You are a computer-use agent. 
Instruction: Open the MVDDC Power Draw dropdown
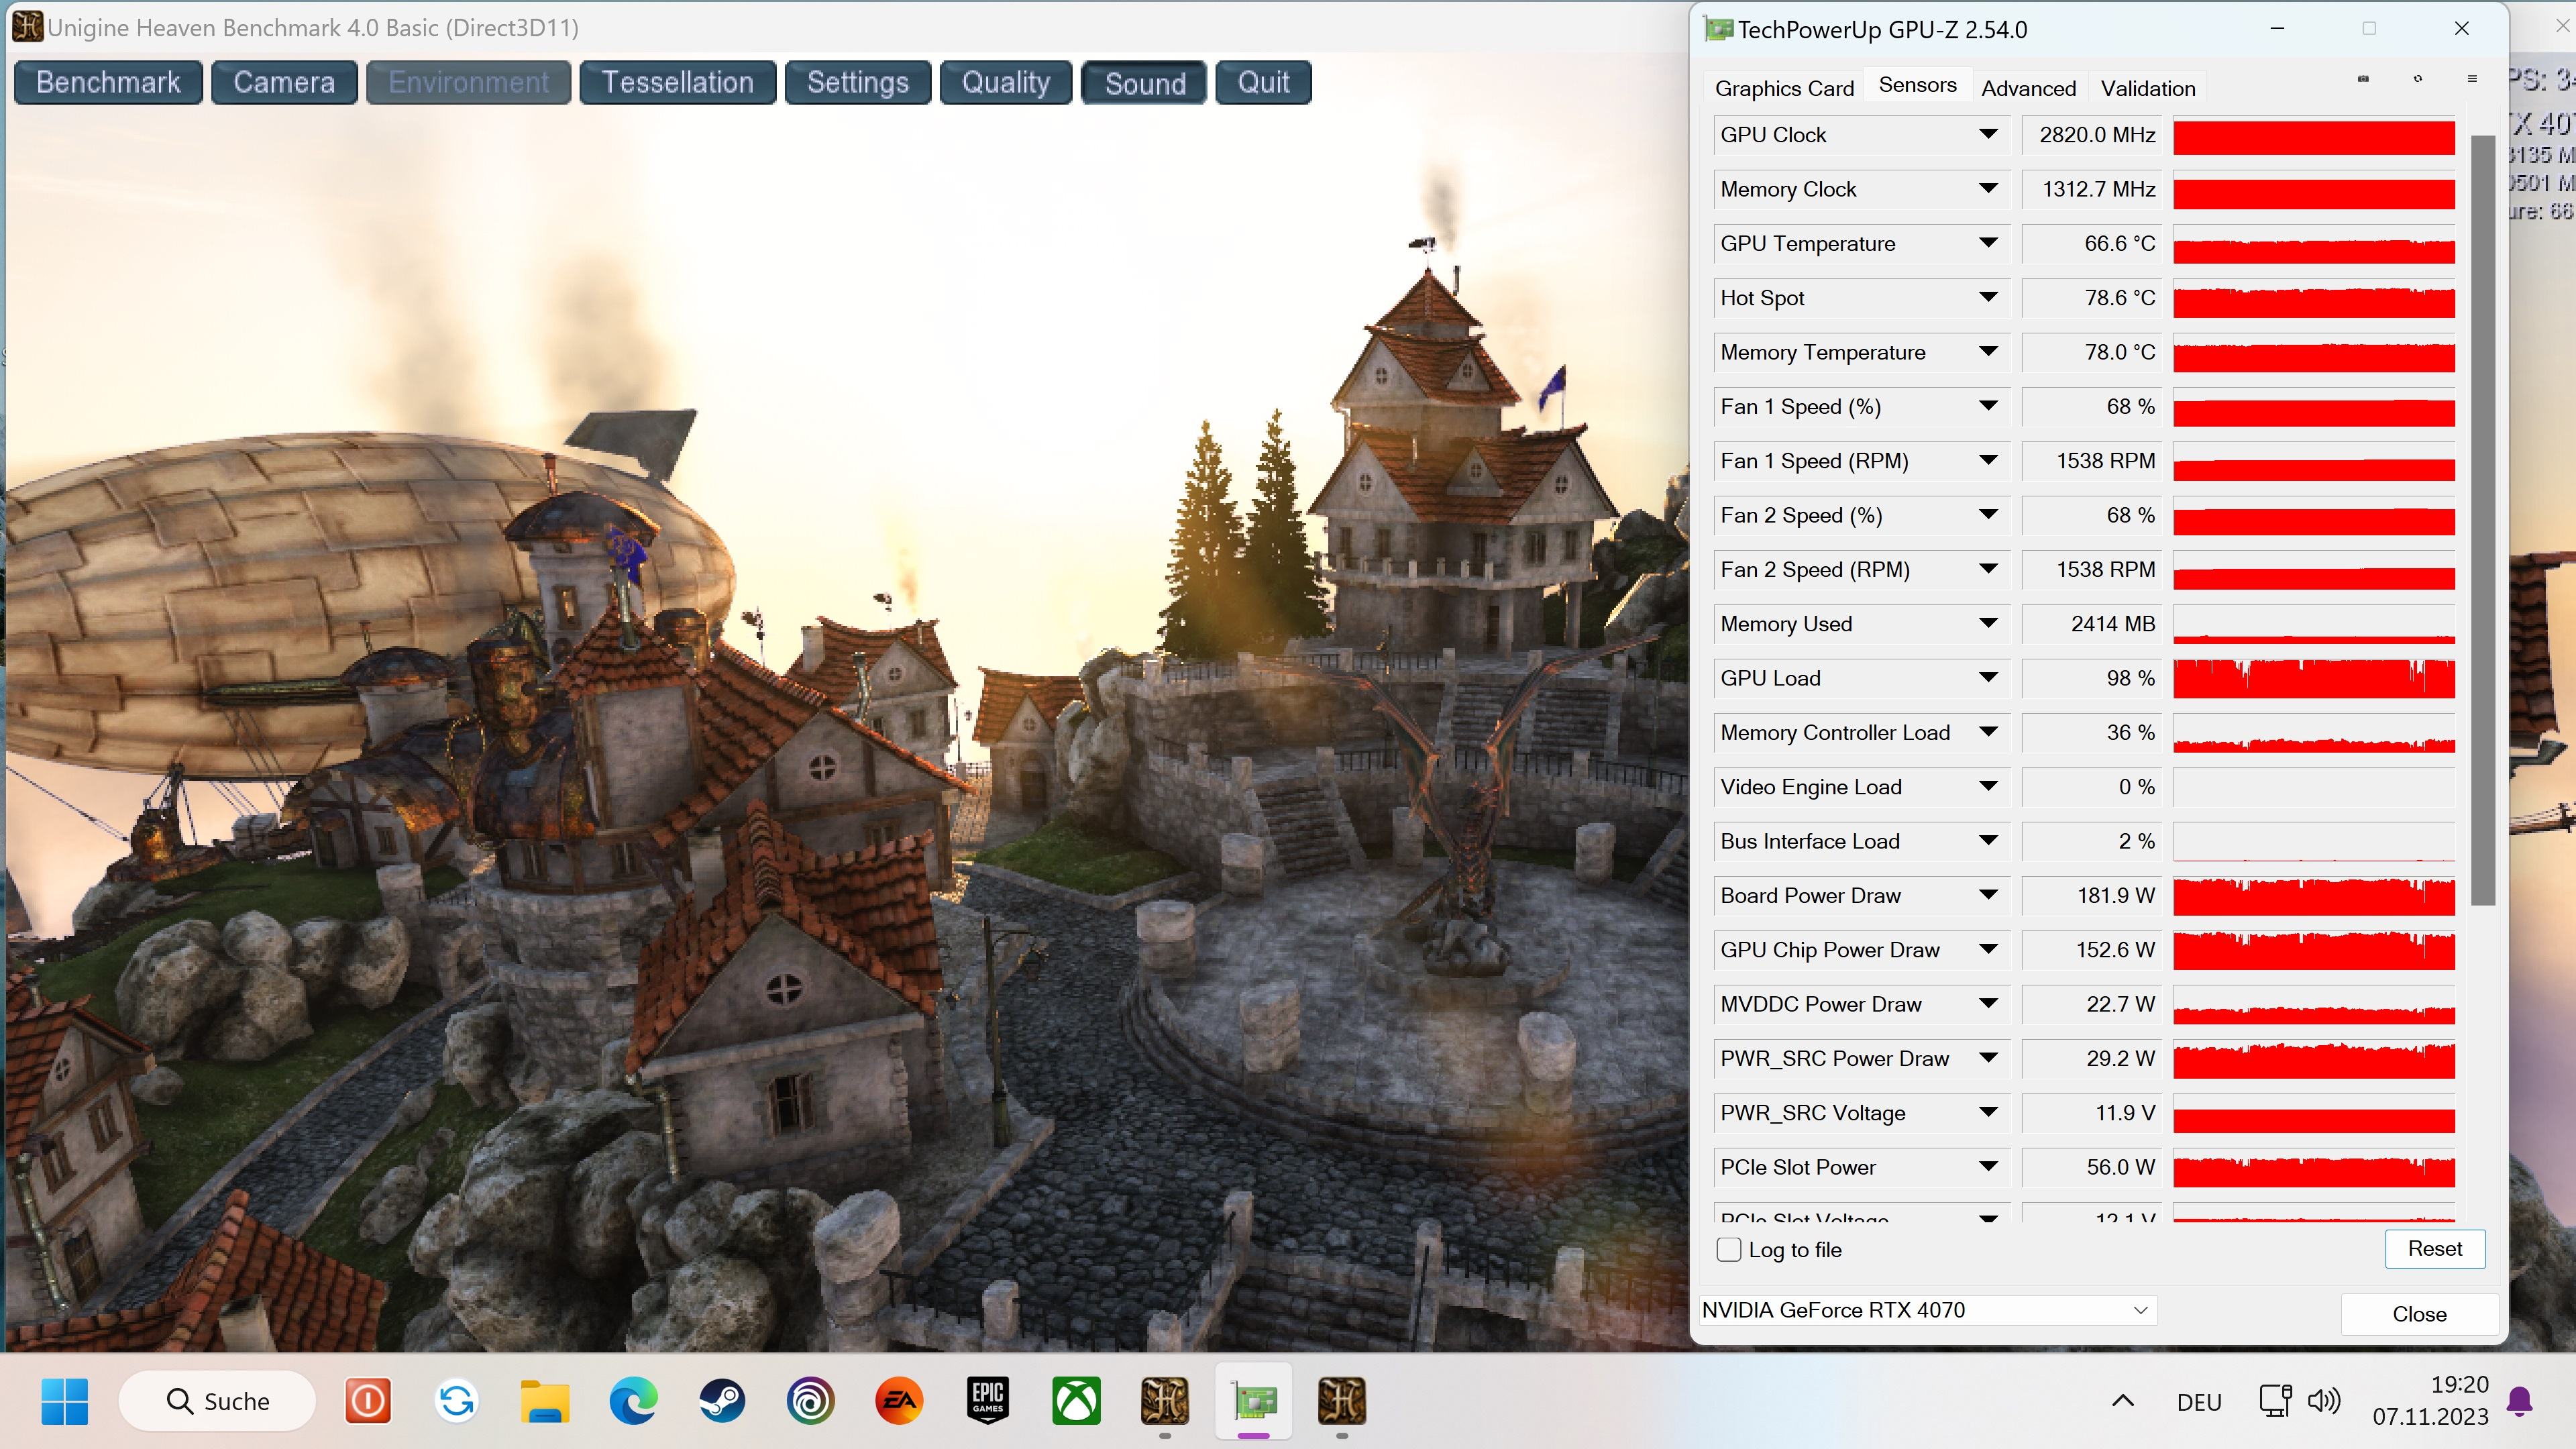[x=1988, y=1004]
